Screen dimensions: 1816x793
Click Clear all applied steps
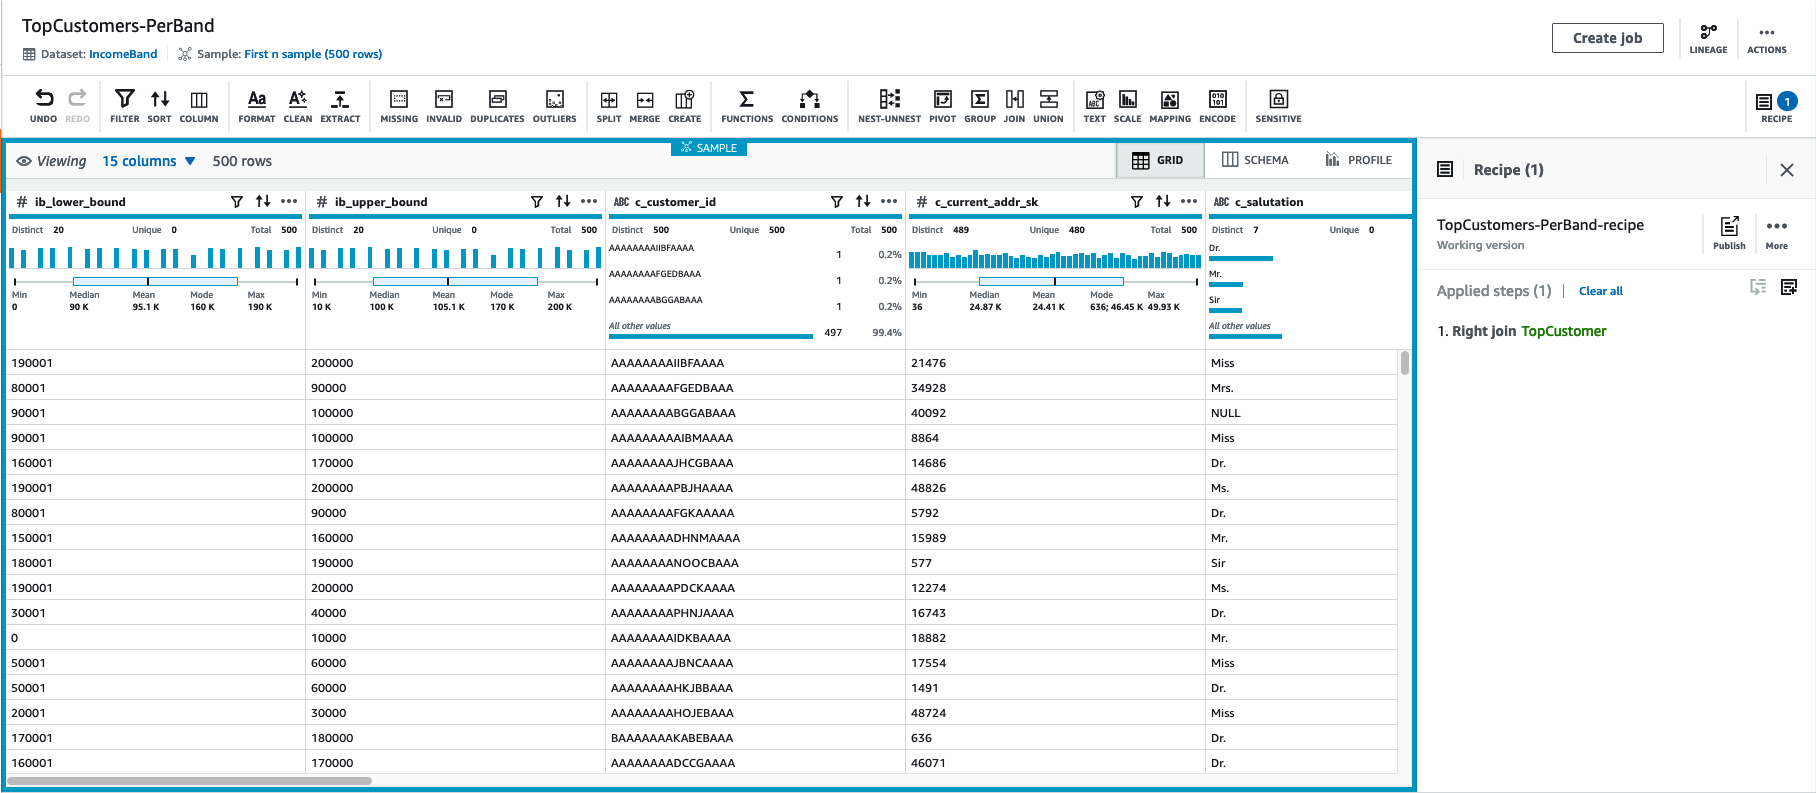click(1601, 291)
